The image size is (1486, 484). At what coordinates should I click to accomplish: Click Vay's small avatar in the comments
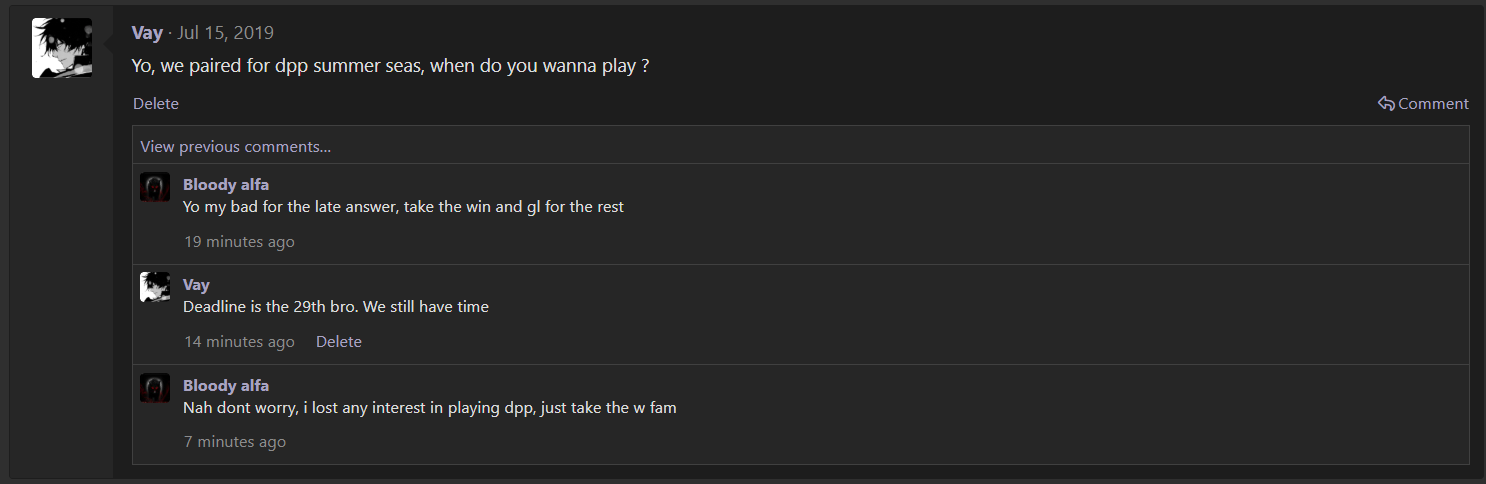coord(155,287)
